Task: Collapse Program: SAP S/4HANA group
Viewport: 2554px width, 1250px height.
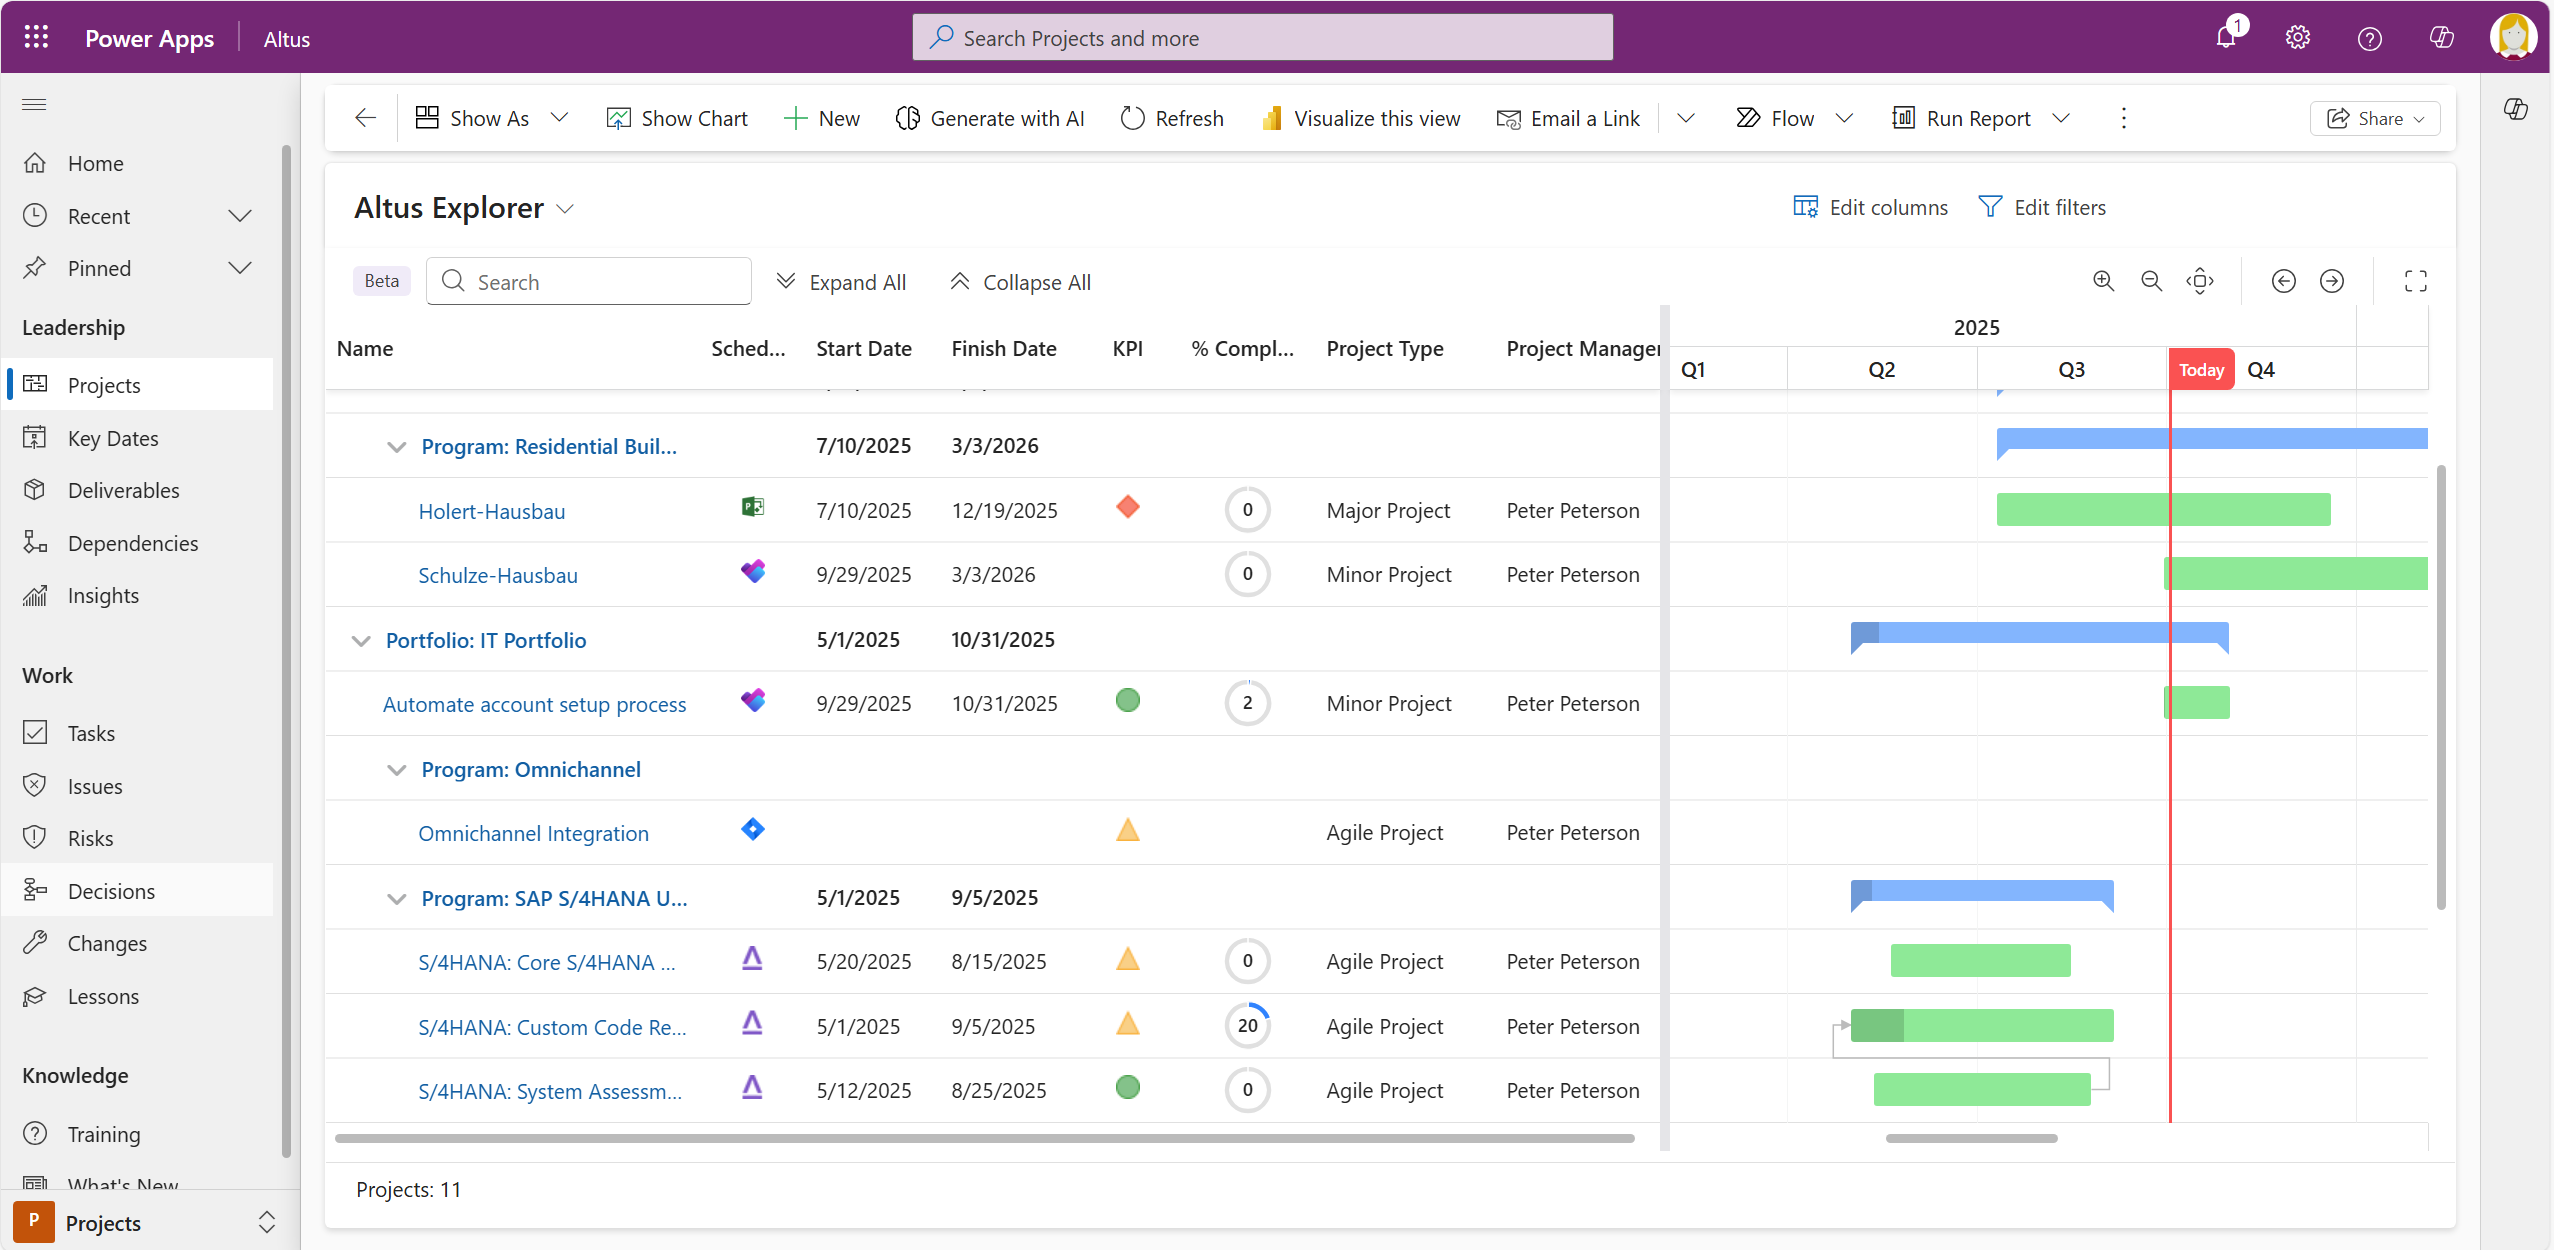Action: [397, 899]
